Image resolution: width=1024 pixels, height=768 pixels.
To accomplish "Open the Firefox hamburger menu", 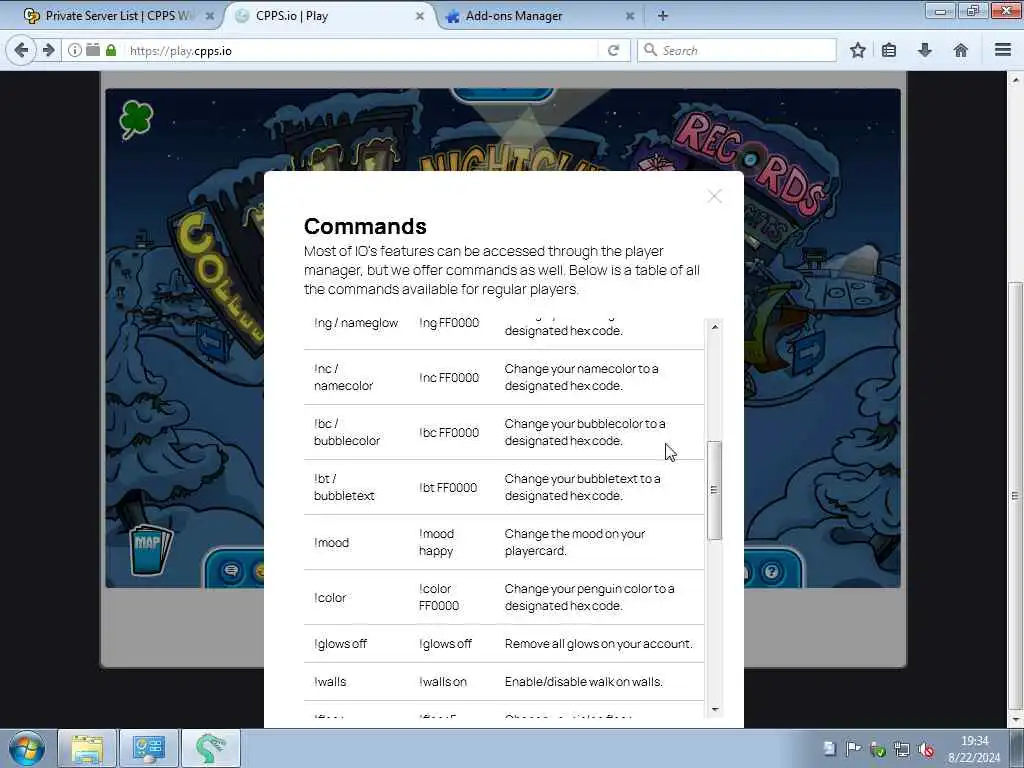I will (1003, 50).
